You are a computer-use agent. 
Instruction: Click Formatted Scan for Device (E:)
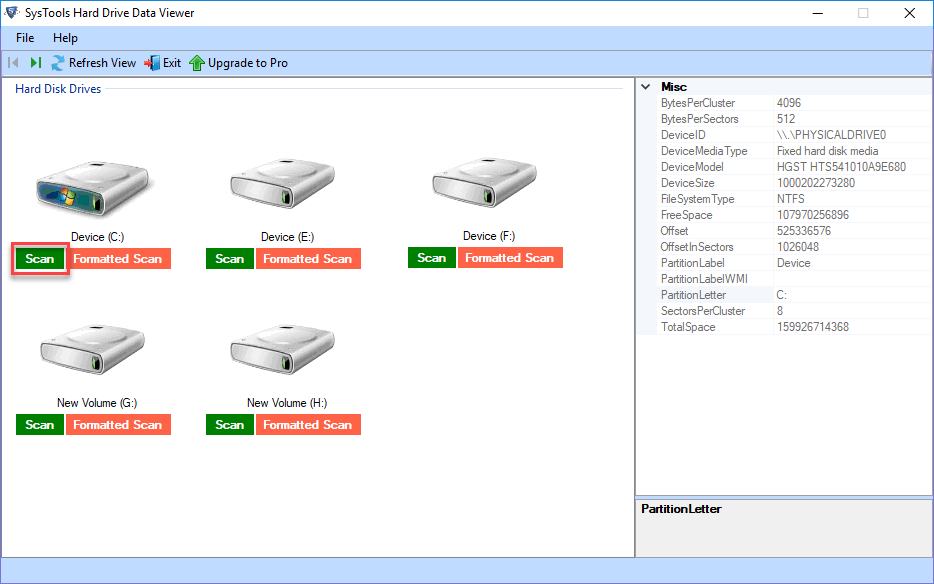point(308,259)
